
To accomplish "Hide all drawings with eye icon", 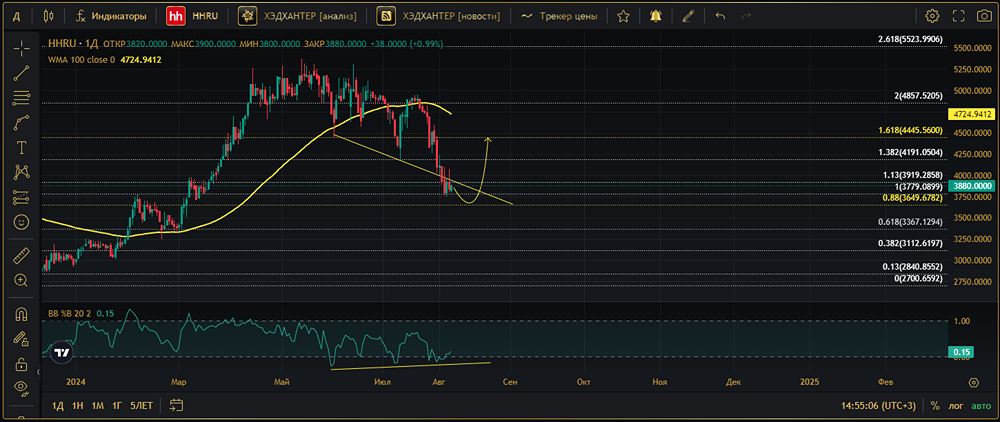I will [21, 388].
